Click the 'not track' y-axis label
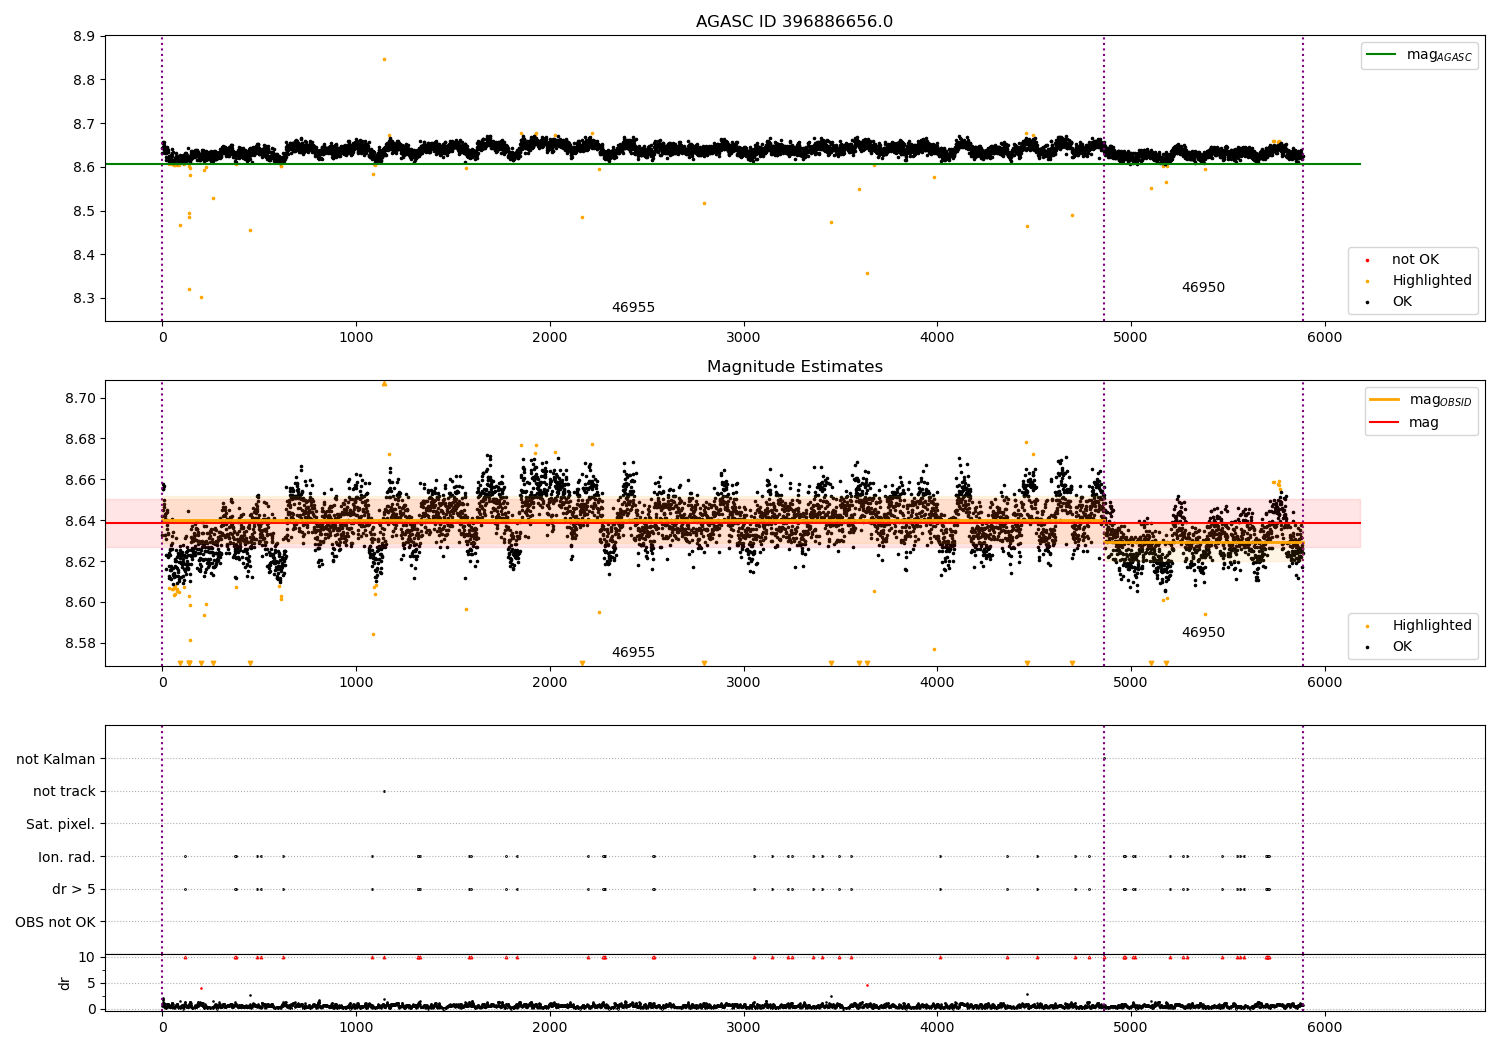The image size is (1500, 1050). (64, 792)
